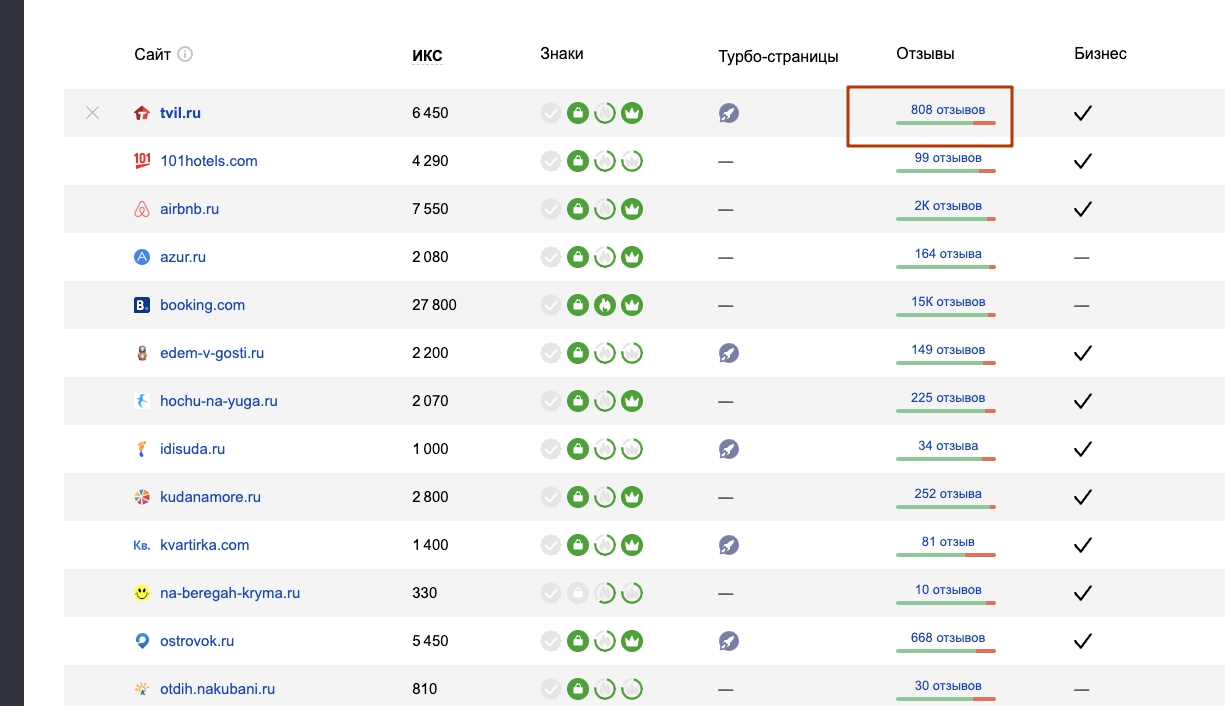The image size is (1225, 706).
Task: Click the Бизнес checkmark for 101hotels.com
Action: (x=1081, y=161)
